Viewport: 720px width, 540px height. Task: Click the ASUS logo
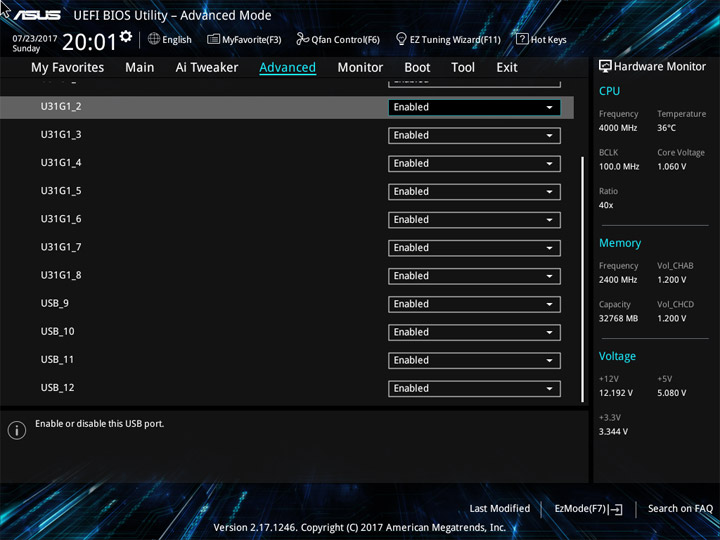click(x=37, y=15)
